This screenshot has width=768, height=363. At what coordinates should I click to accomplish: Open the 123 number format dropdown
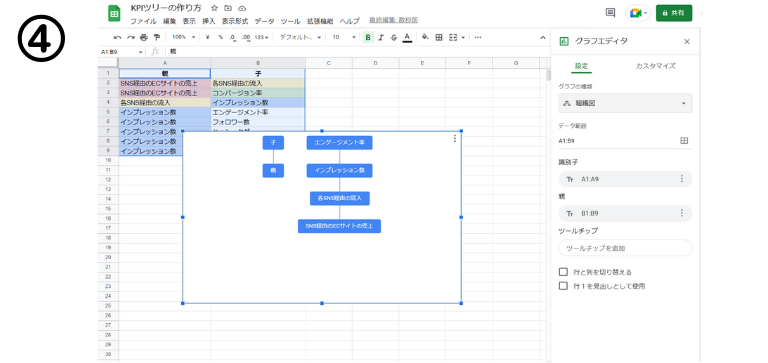262,37
